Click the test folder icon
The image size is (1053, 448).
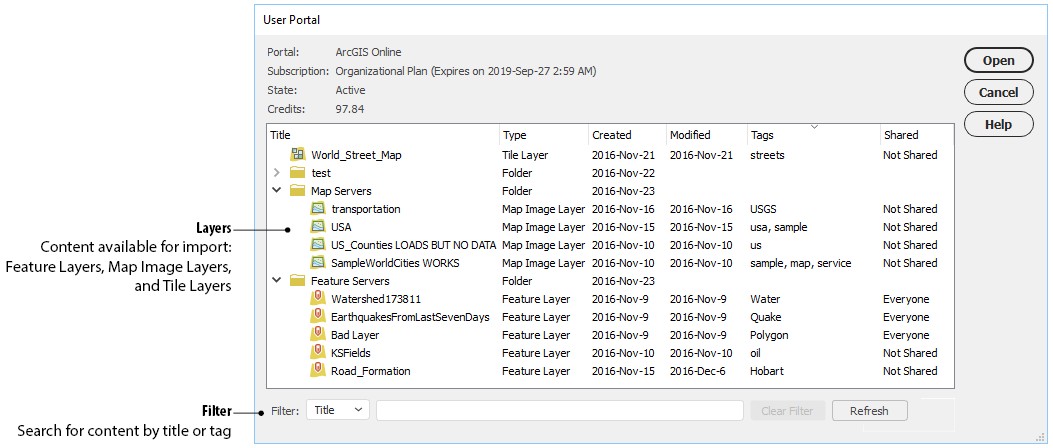pos(298,173)
